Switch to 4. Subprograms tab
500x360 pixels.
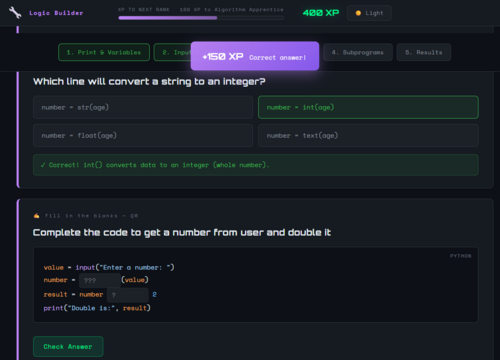pos(358,52)
